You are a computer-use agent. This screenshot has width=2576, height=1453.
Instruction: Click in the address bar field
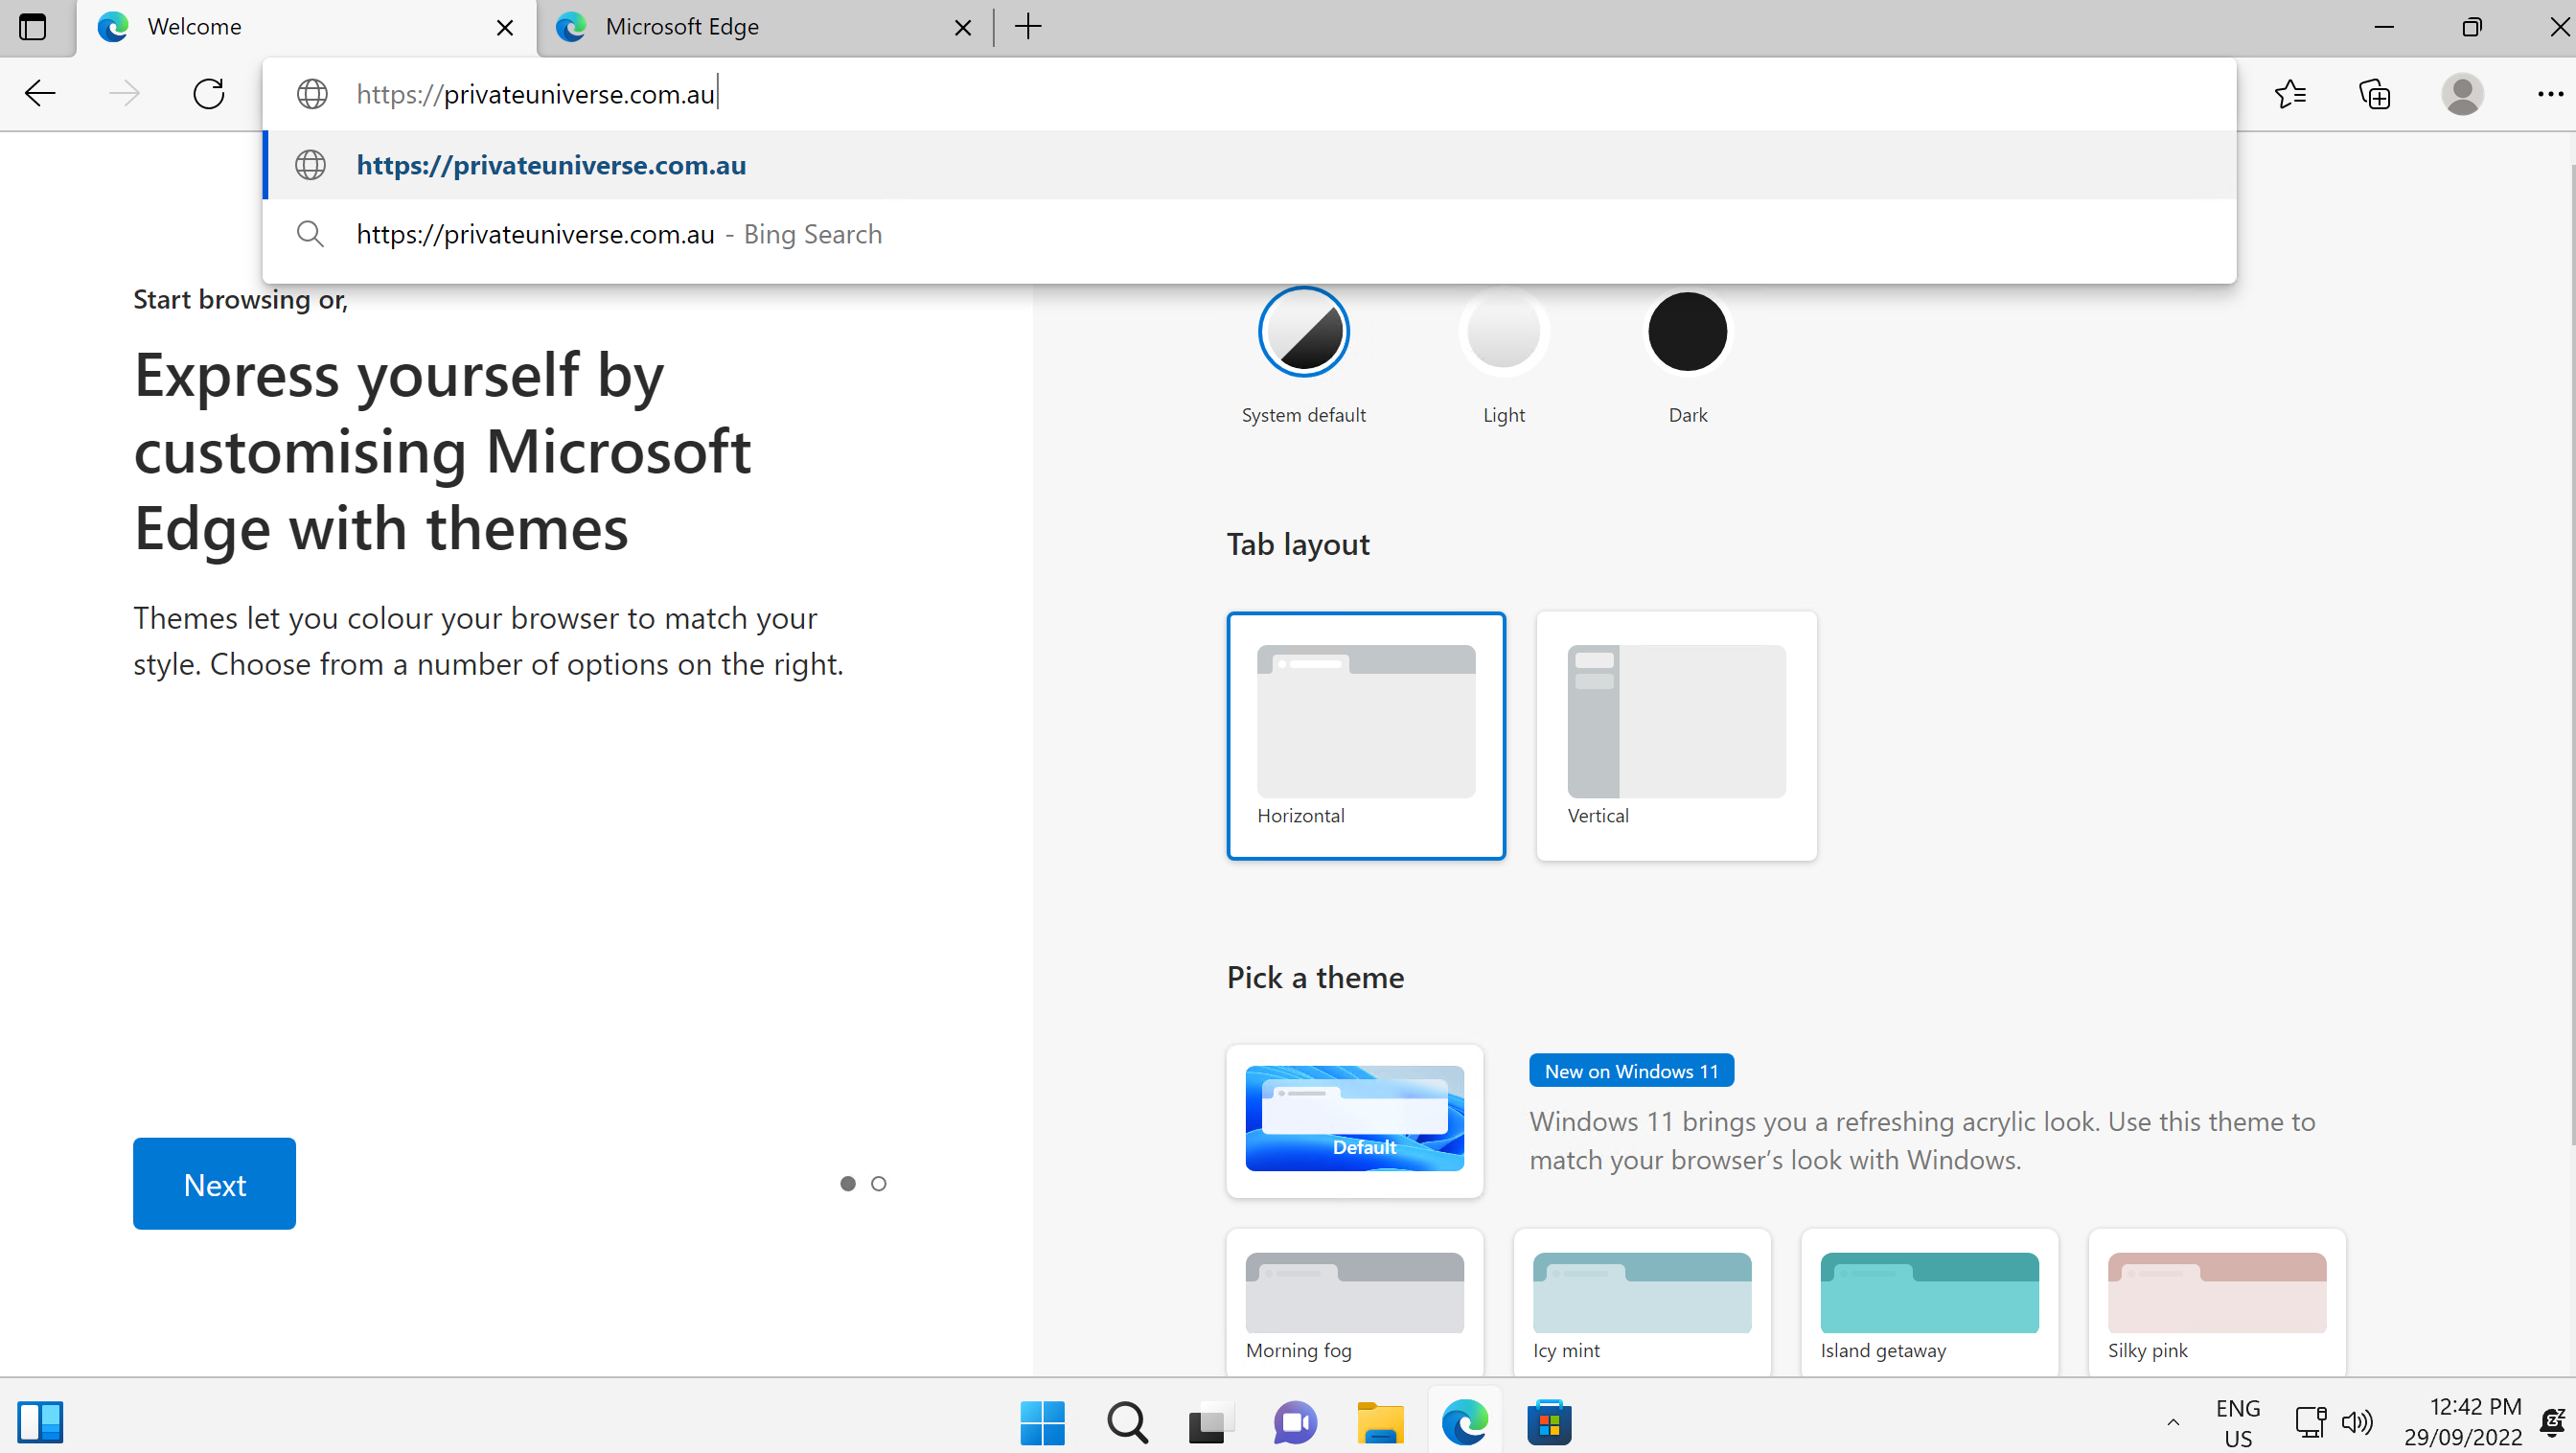click(1200, 94)
